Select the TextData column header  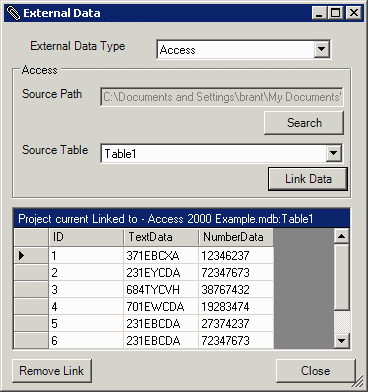[161, 237]
